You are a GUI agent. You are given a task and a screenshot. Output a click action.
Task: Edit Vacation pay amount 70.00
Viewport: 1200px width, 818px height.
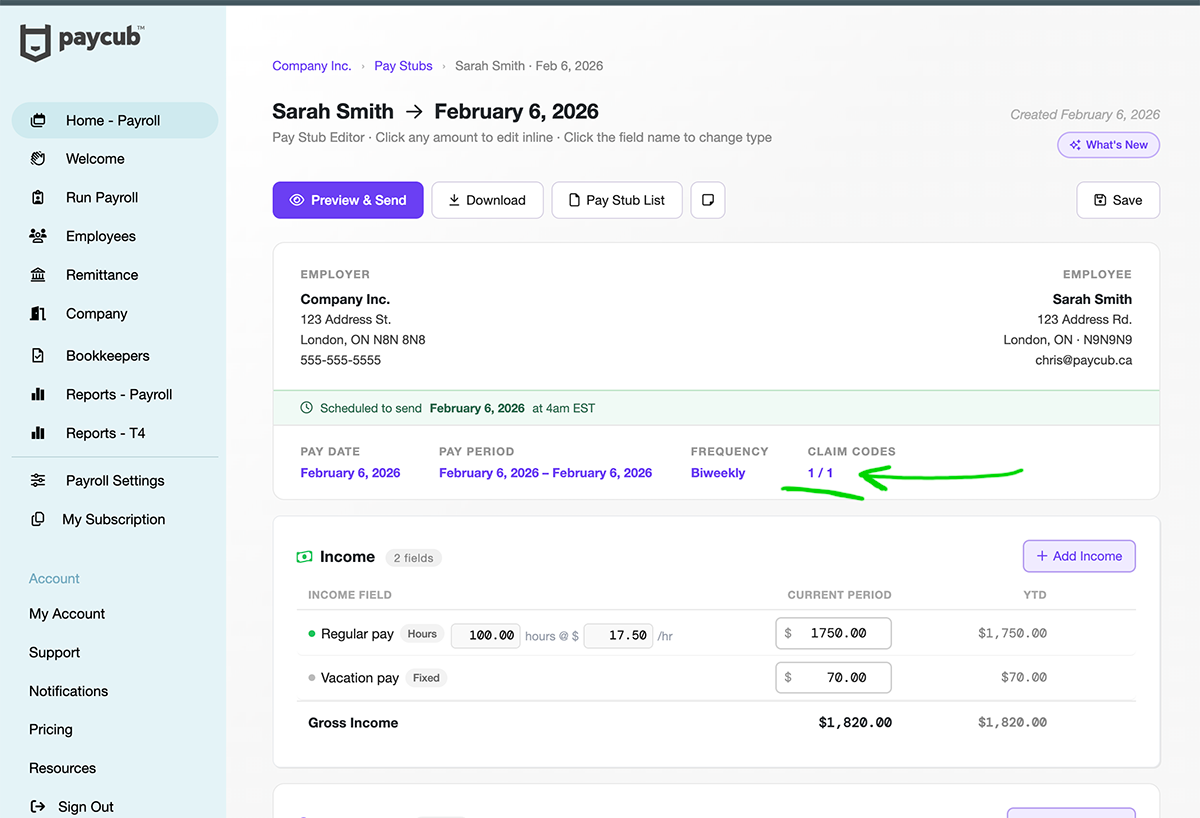(833, 677)
